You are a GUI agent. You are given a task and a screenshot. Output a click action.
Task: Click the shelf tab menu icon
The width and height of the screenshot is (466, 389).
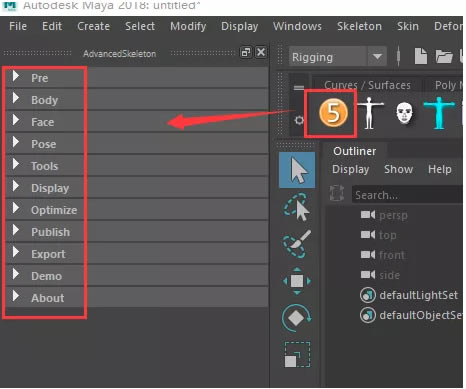coord(299,88)
